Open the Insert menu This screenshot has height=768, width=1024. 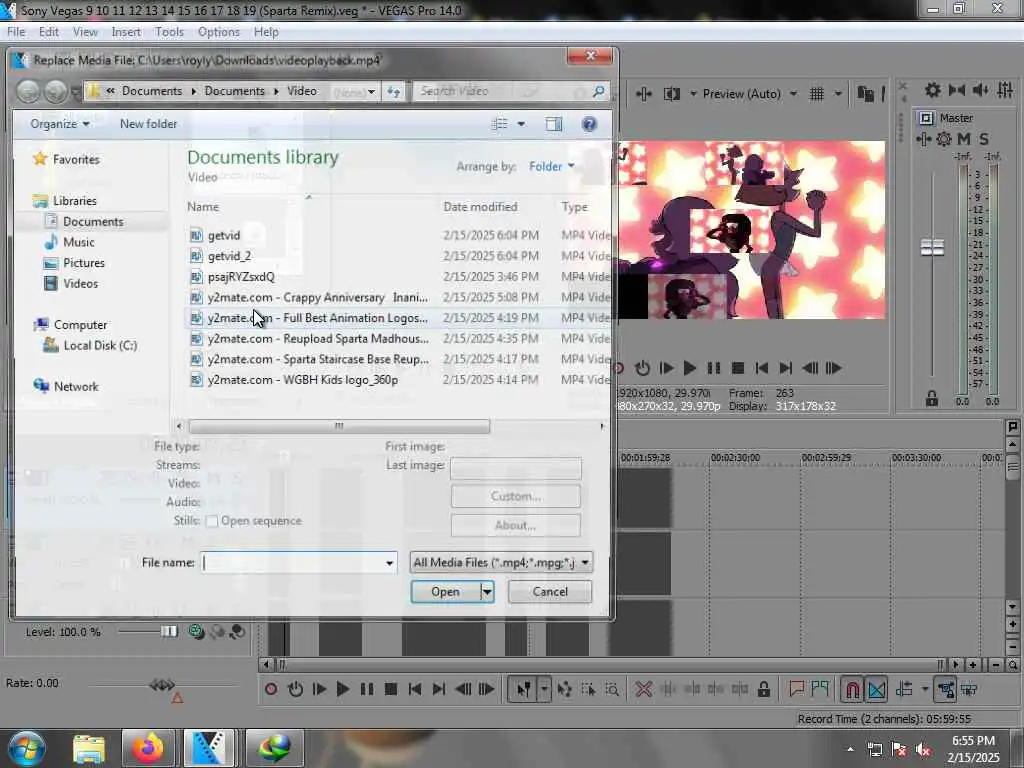point(125,32)
